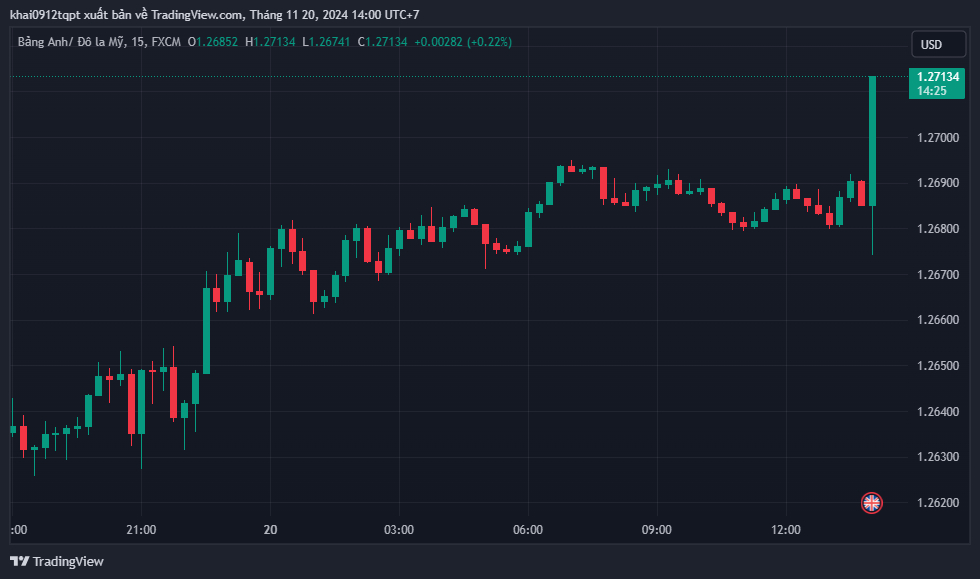Open the USD currency selector
Viewport: 980px width, 579px height.
938,44
